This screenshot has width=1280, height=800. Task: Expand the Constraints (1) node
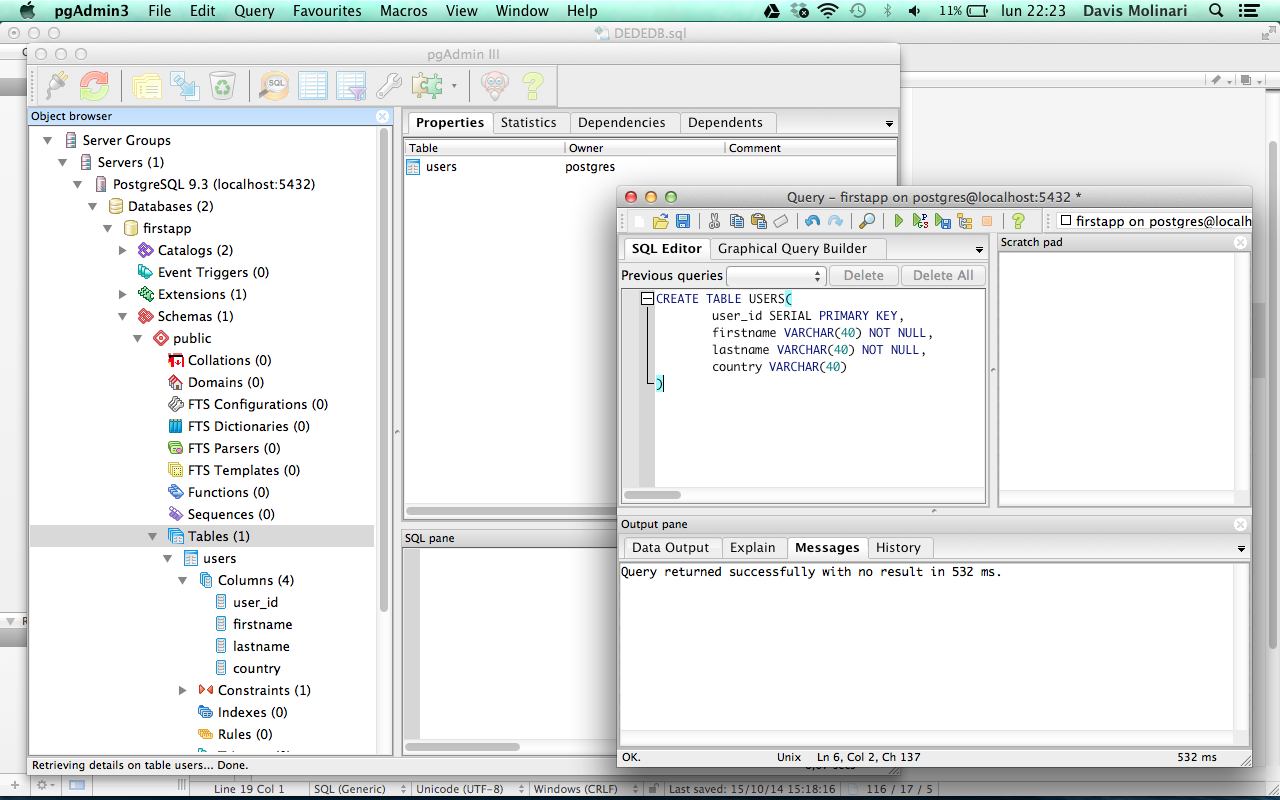tap(182, 690)
